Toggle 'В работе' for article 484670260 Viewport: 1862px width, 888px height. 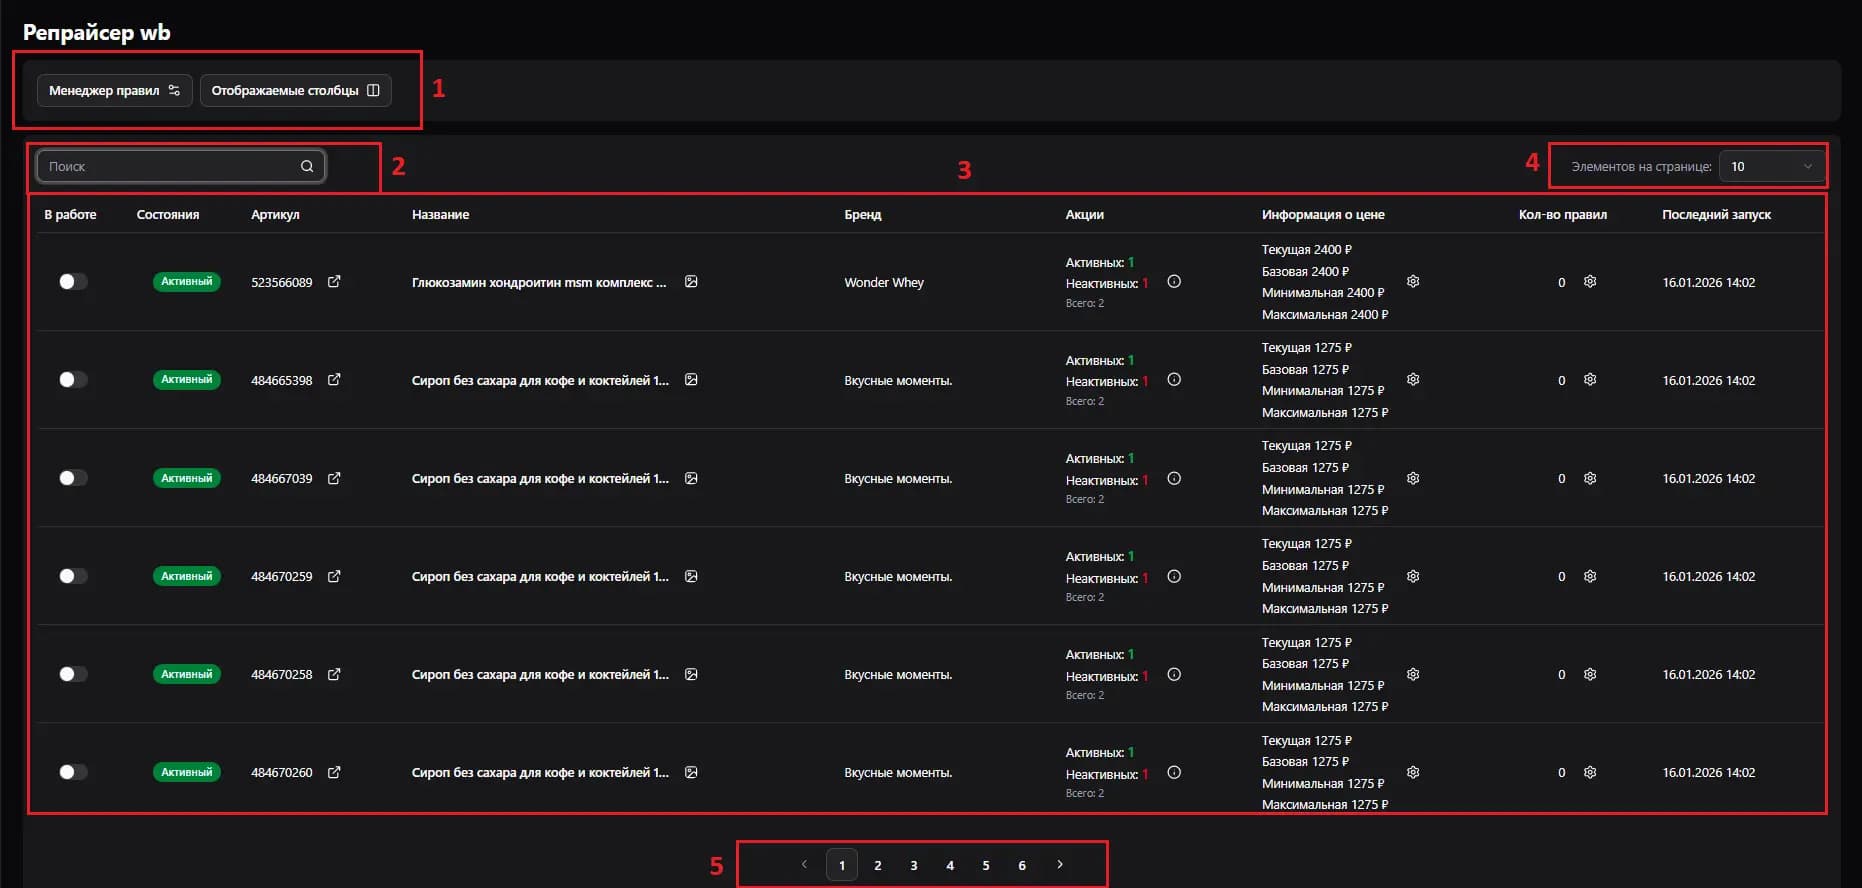coord(73,772)
